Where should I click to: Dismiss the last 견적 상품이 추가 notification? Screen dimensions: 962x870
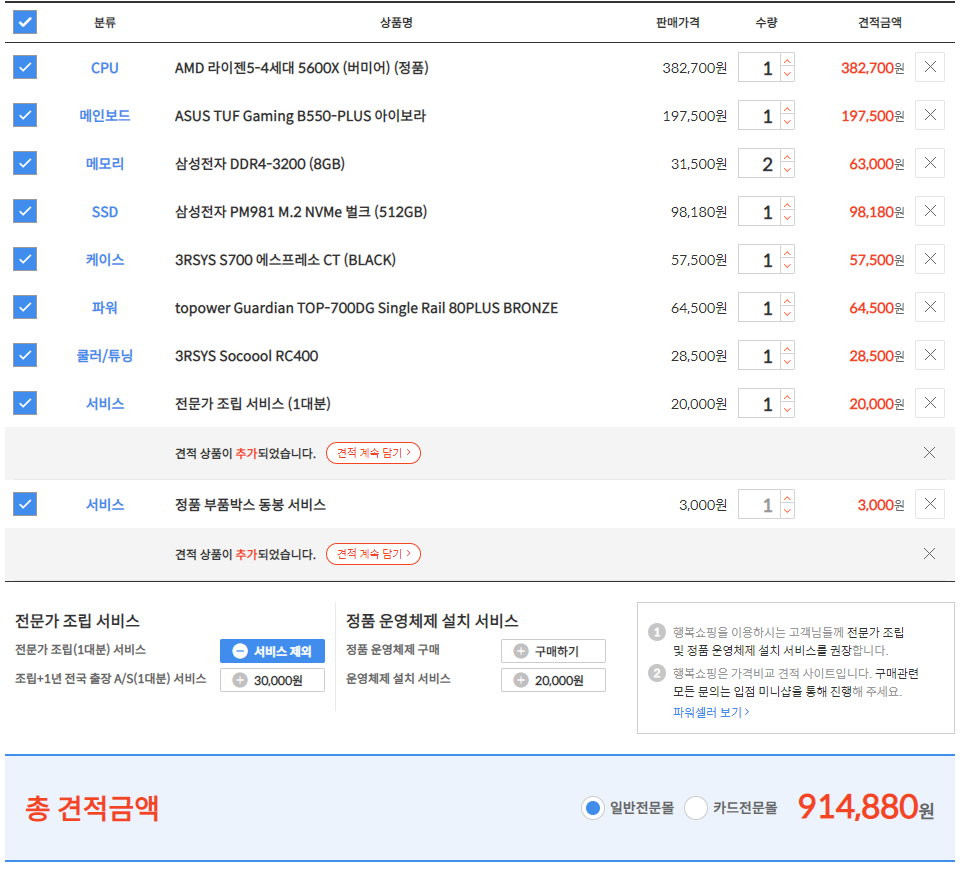click(x=929, y=554)
